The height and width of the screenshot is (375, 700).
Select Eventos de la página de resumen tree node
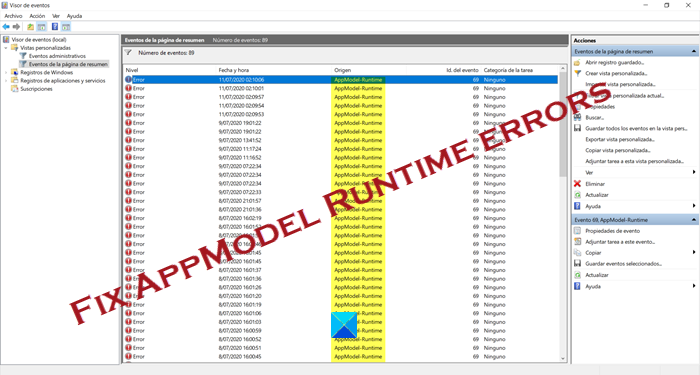(68, 64)
